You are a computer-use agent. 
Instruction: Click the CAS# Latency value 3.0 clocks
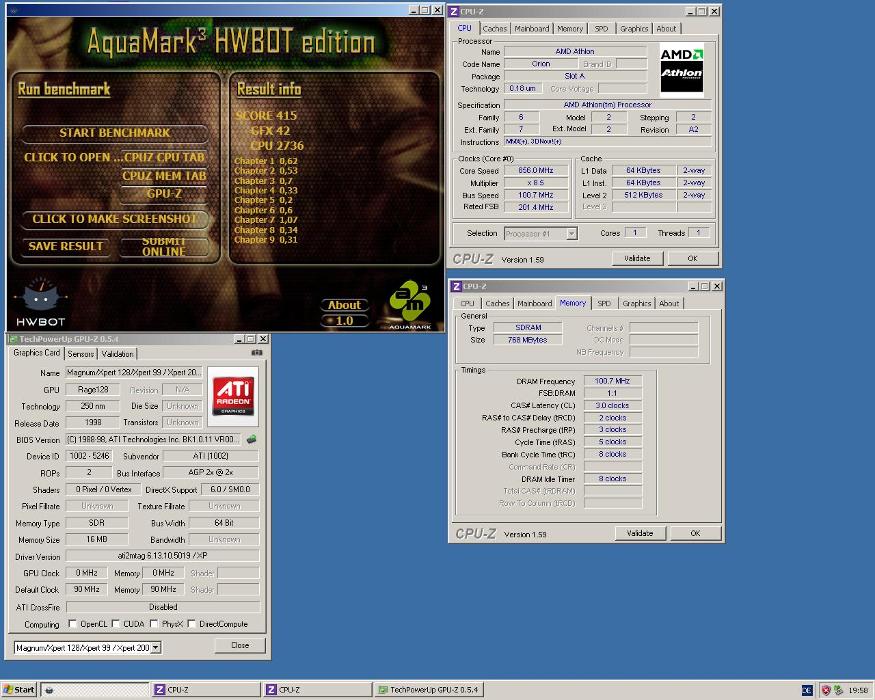coord(612,406)
